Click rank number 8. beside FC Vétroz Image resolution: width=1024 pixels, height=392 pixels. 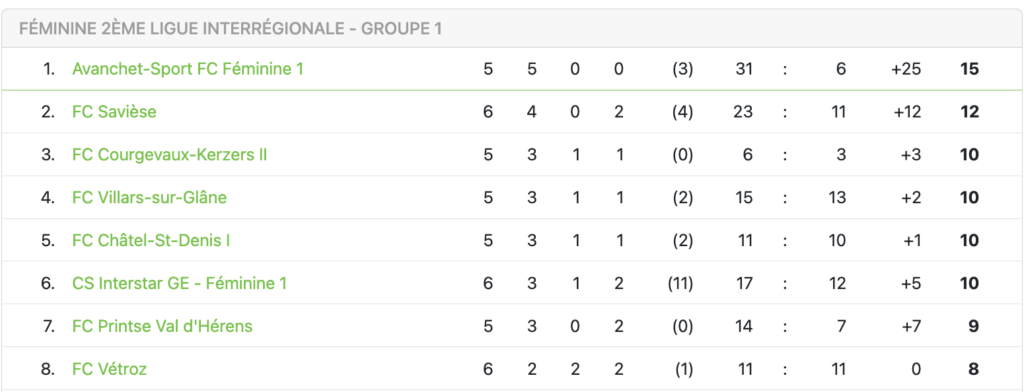pos(48,369)
